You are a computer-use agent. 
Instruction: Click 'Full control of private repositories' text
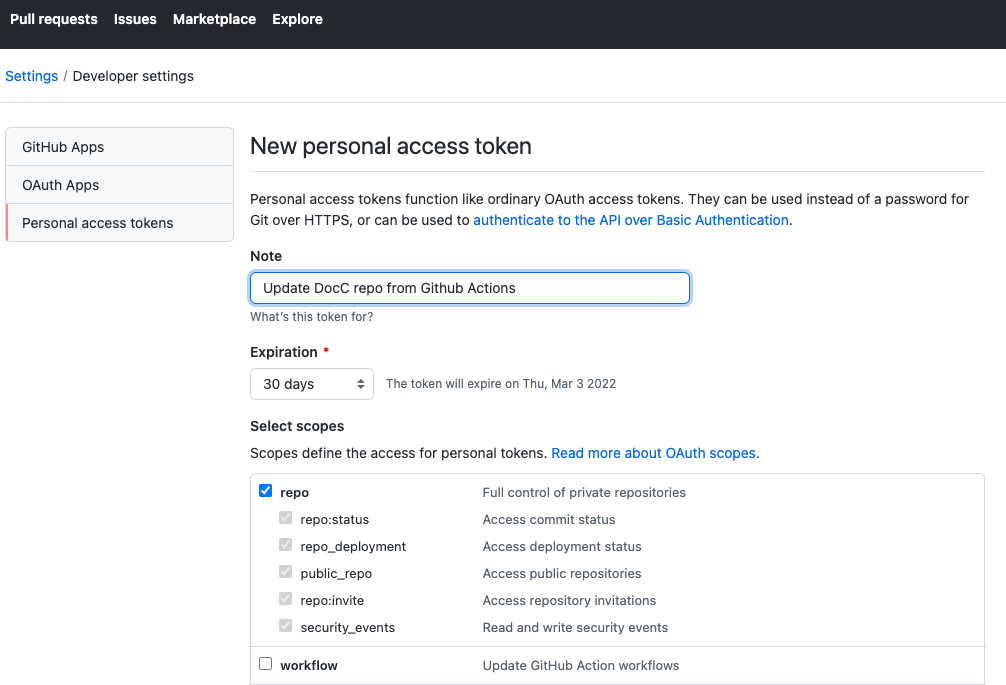click(584, 493)
